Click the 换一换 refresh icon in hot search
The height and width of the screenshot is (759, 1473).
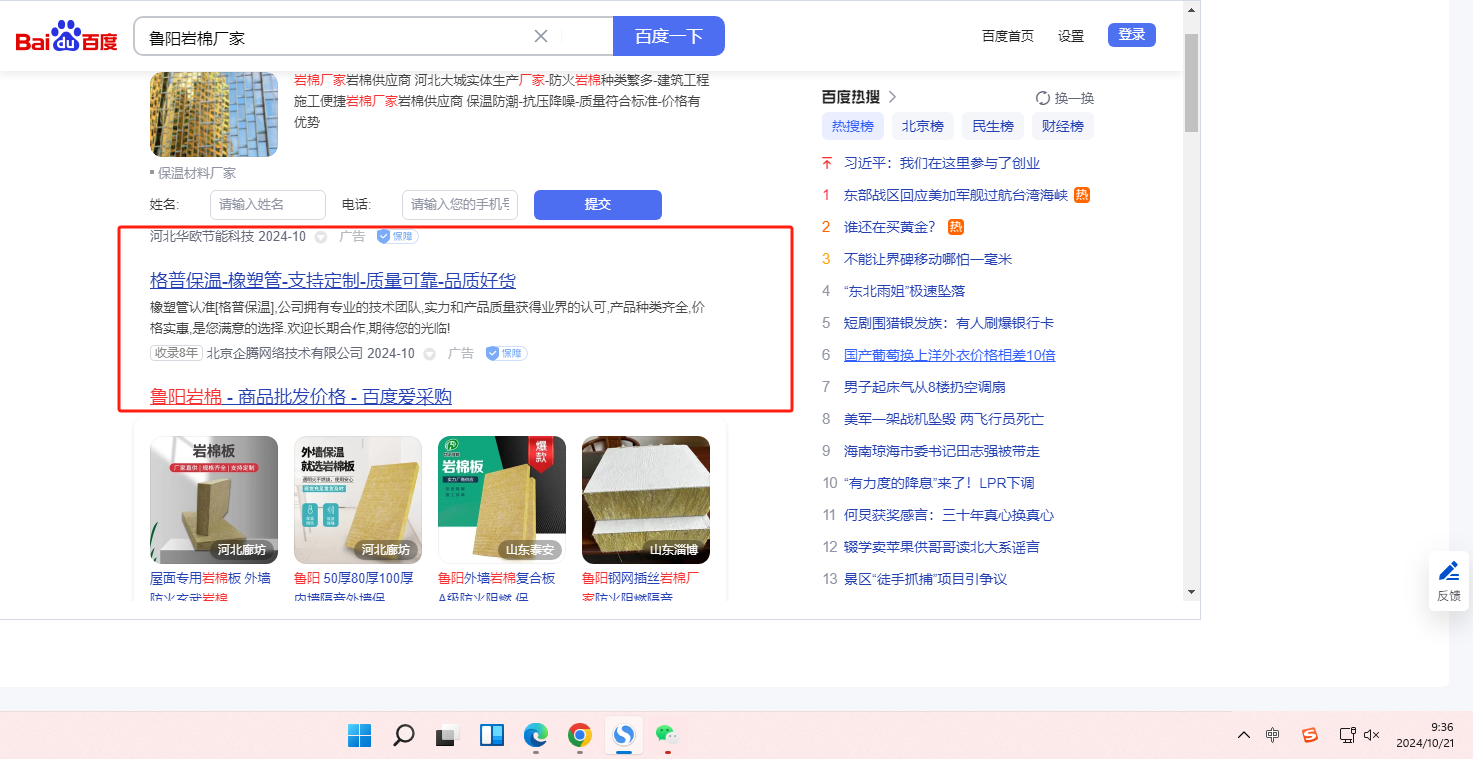(x=1043, y=98)
